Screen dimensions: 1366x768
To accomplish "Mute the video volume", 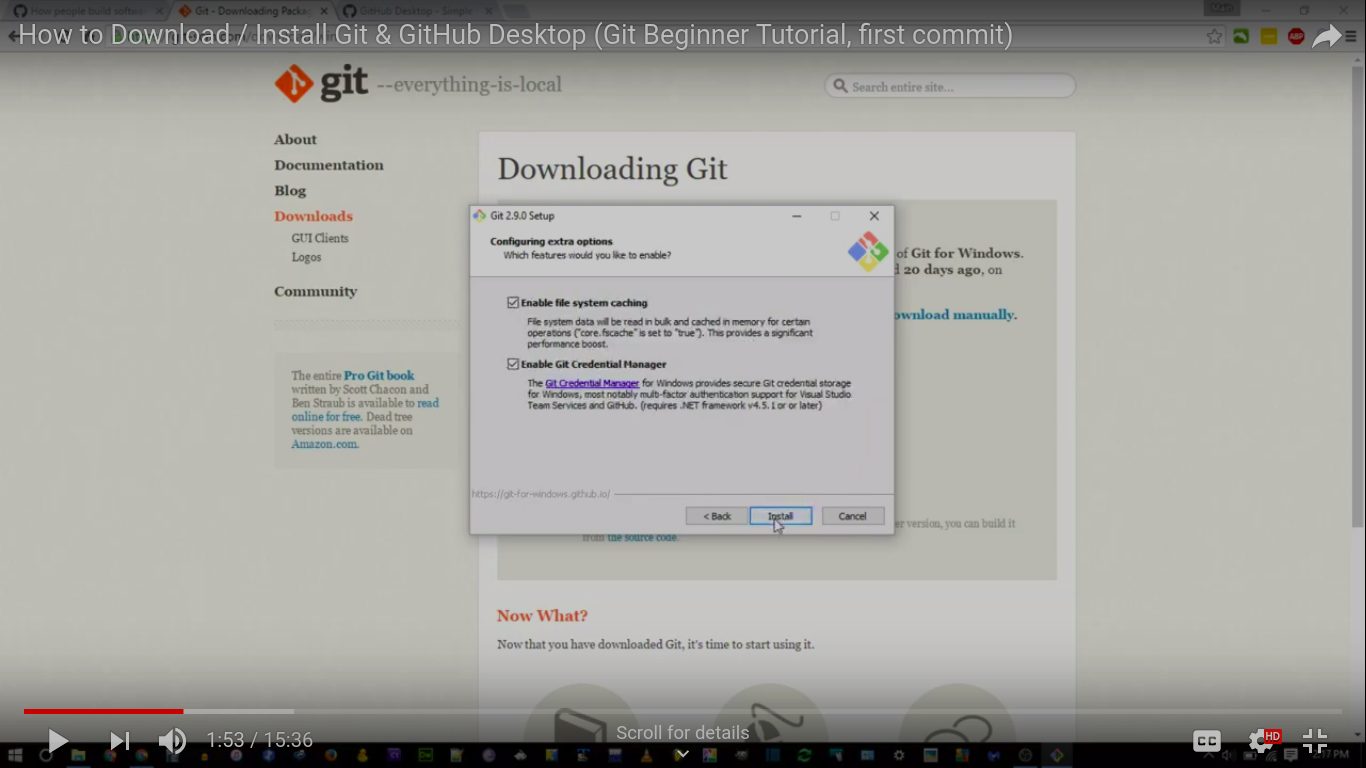I will coord(172,740).
